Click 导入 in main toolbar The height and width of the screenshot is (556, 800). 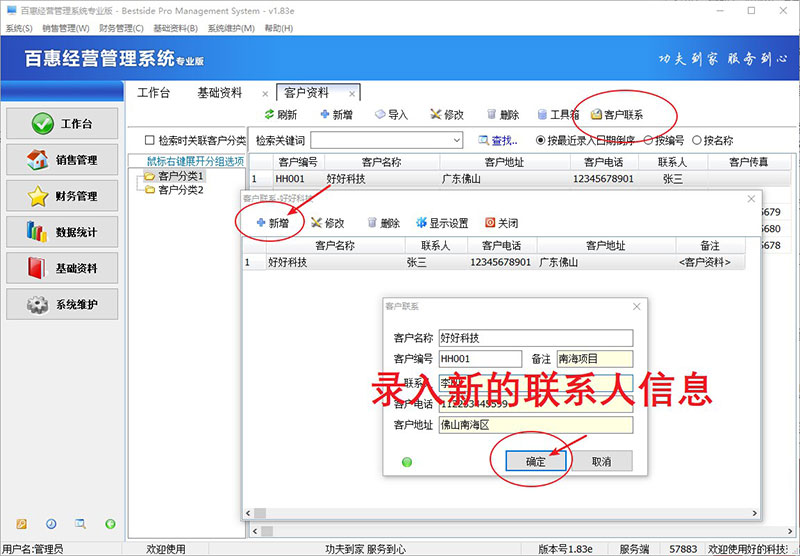[x=391, y=115]
